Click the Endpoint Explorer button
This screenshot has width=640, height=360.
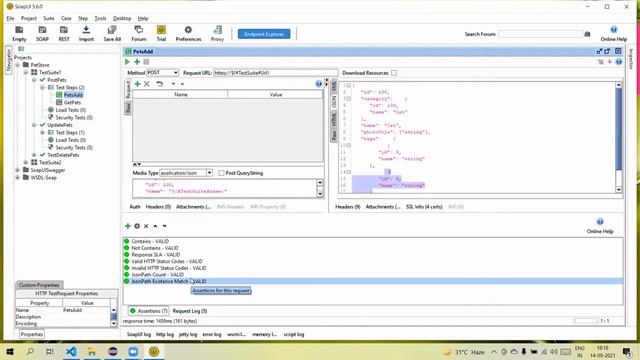coord(264,34)
